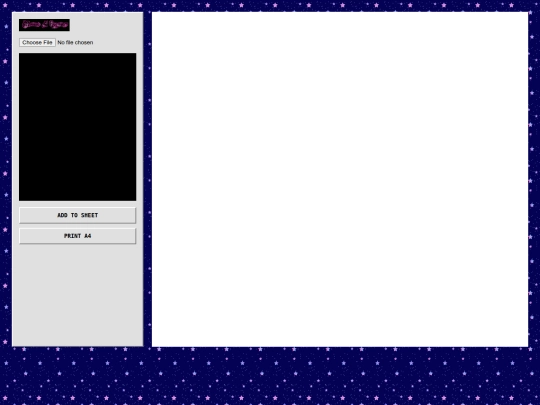The height and width of the screenshot is (405, 540).
Task: Click the pink logo banner image
Action: [44, 25]
